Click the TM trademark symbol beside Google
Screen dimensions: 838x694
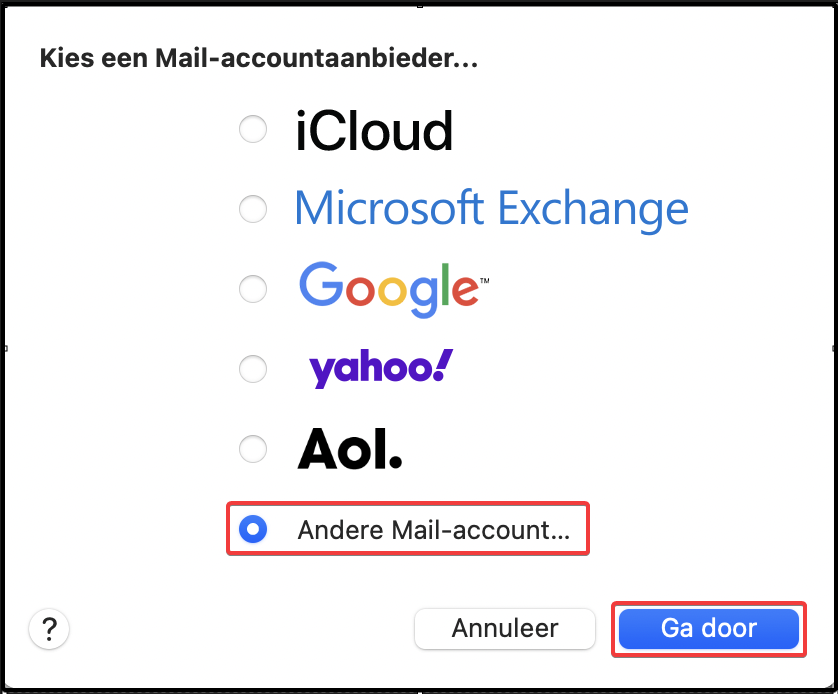point(484,280)
